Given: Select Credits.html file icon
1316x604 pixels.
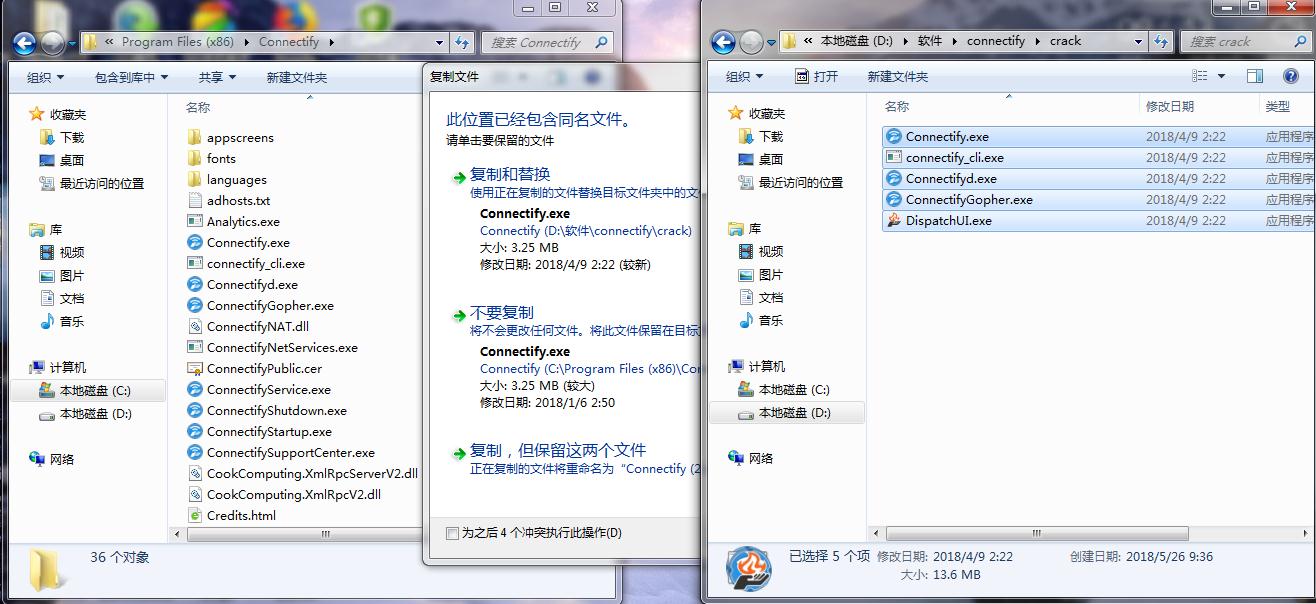Looking at the screenshot, I should 195,516.
